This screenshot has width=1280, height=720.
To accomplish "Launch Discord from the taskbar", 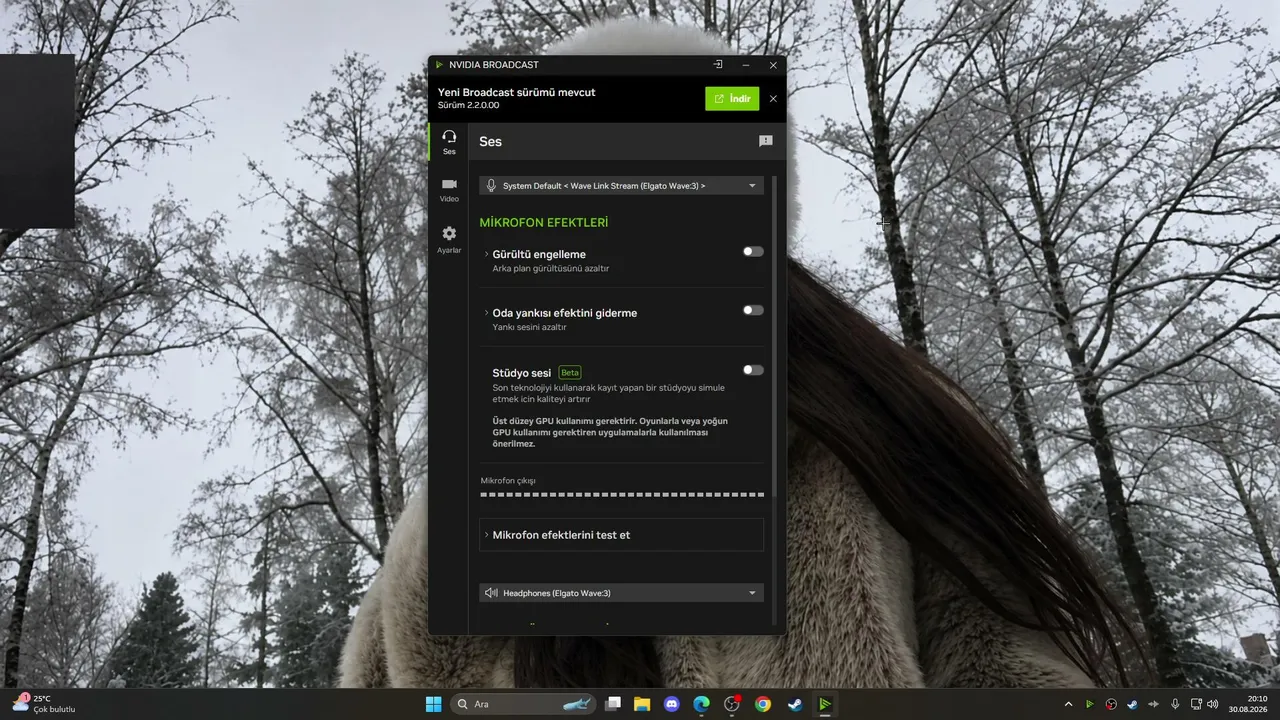I will tap(672, 704).
